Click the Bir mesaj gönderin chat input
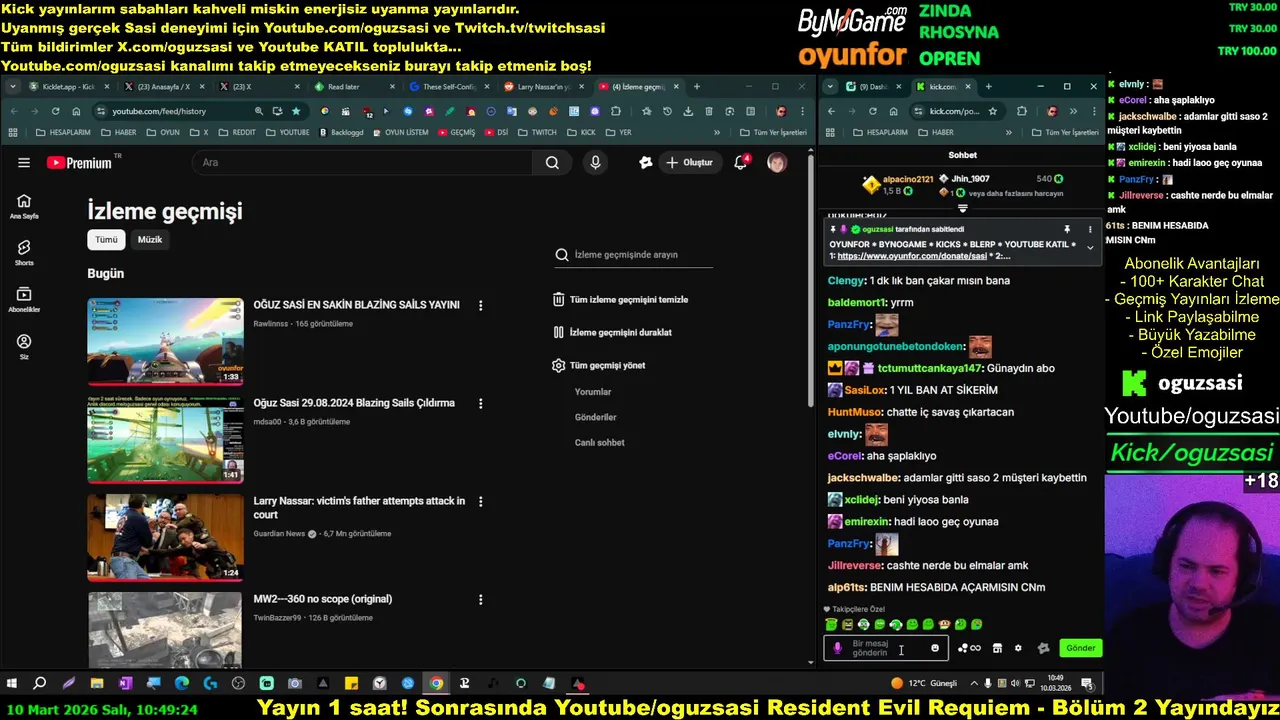1280x720 pixels. (886, 648)
